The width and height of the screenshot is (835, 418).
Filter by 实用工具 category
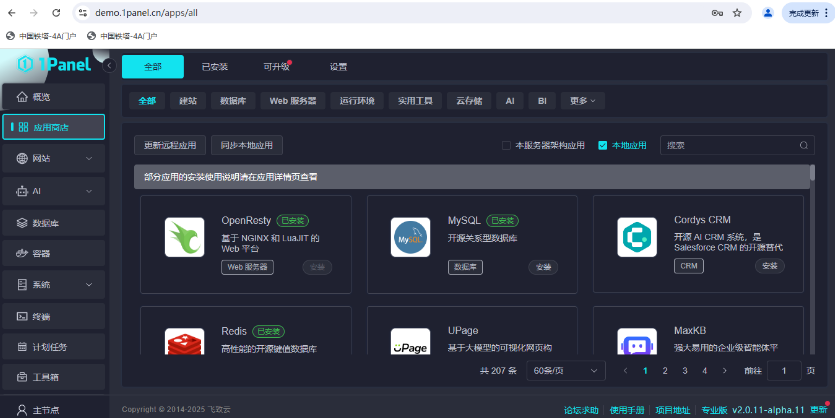[x=415, y=101]
